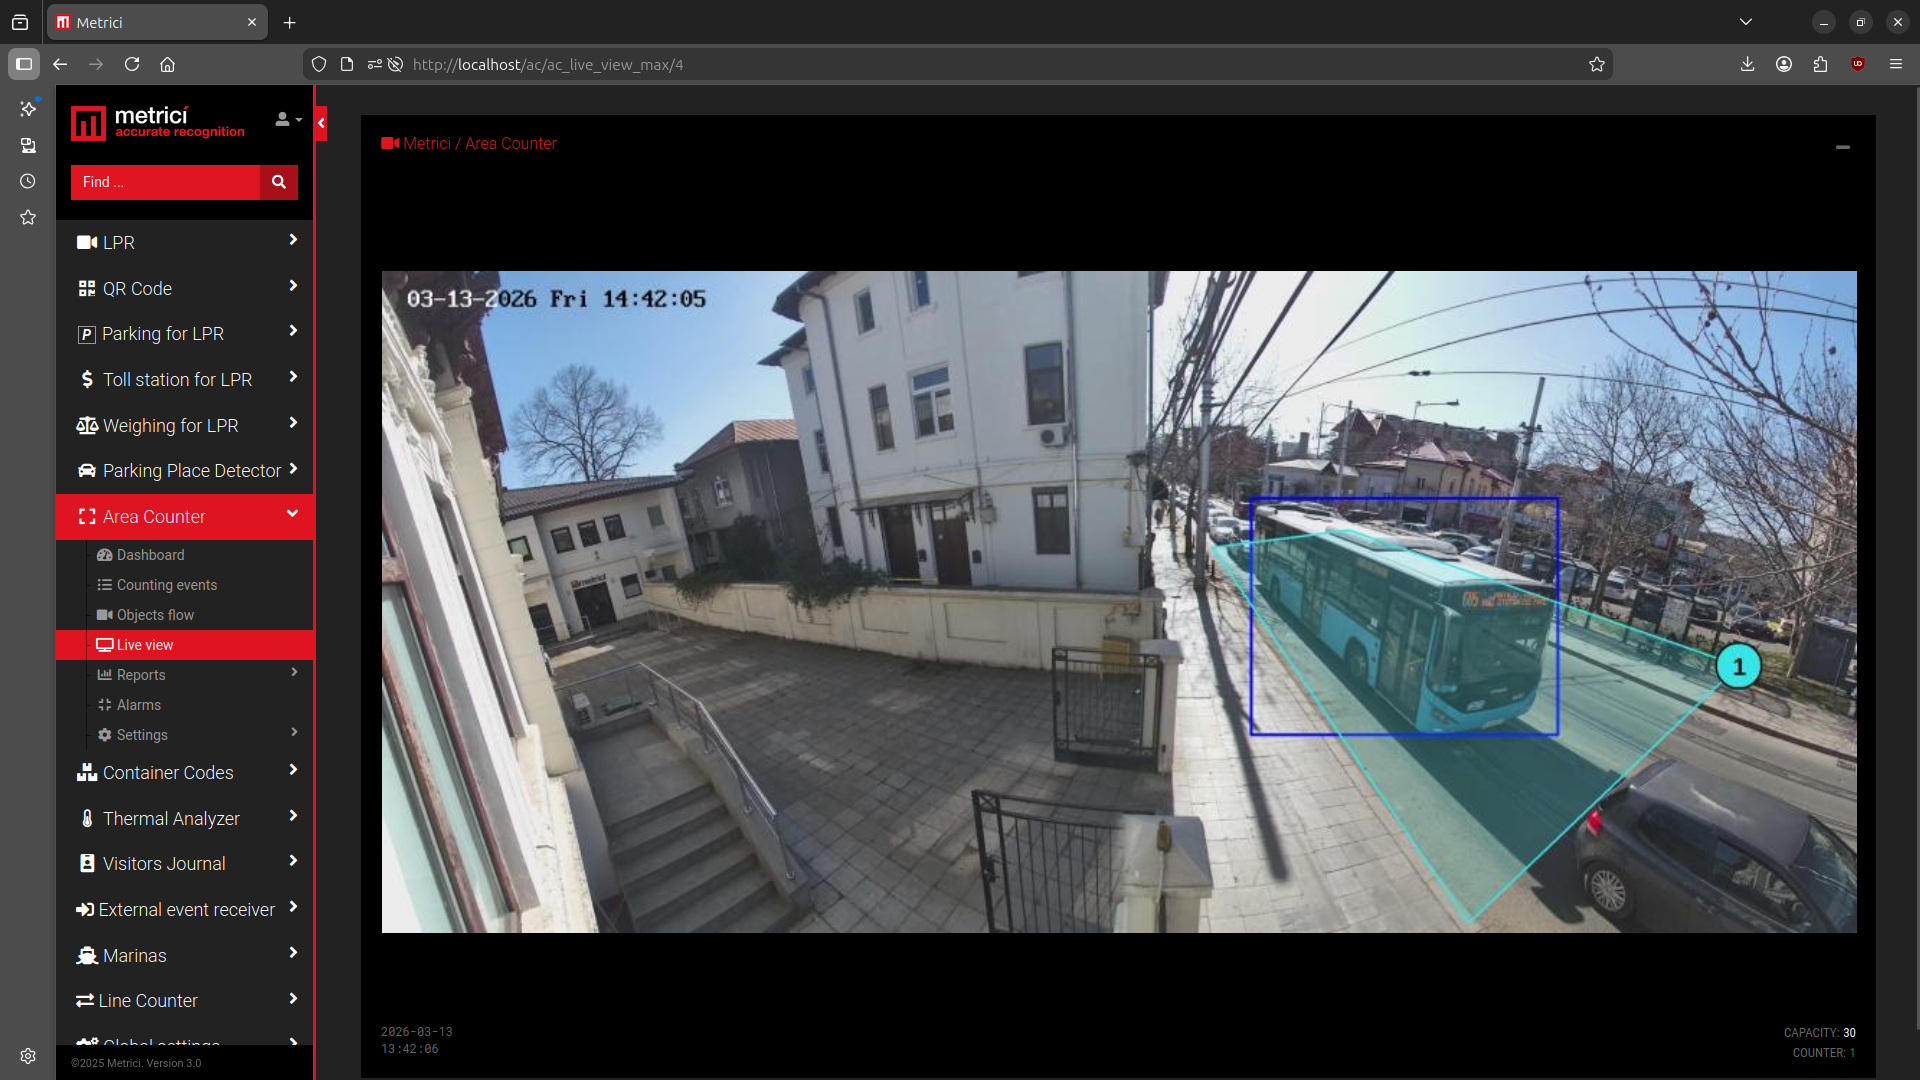This screenshot has height=1080, width=1920.
Task: Focus the Find search field
Action: click(165, 182)
